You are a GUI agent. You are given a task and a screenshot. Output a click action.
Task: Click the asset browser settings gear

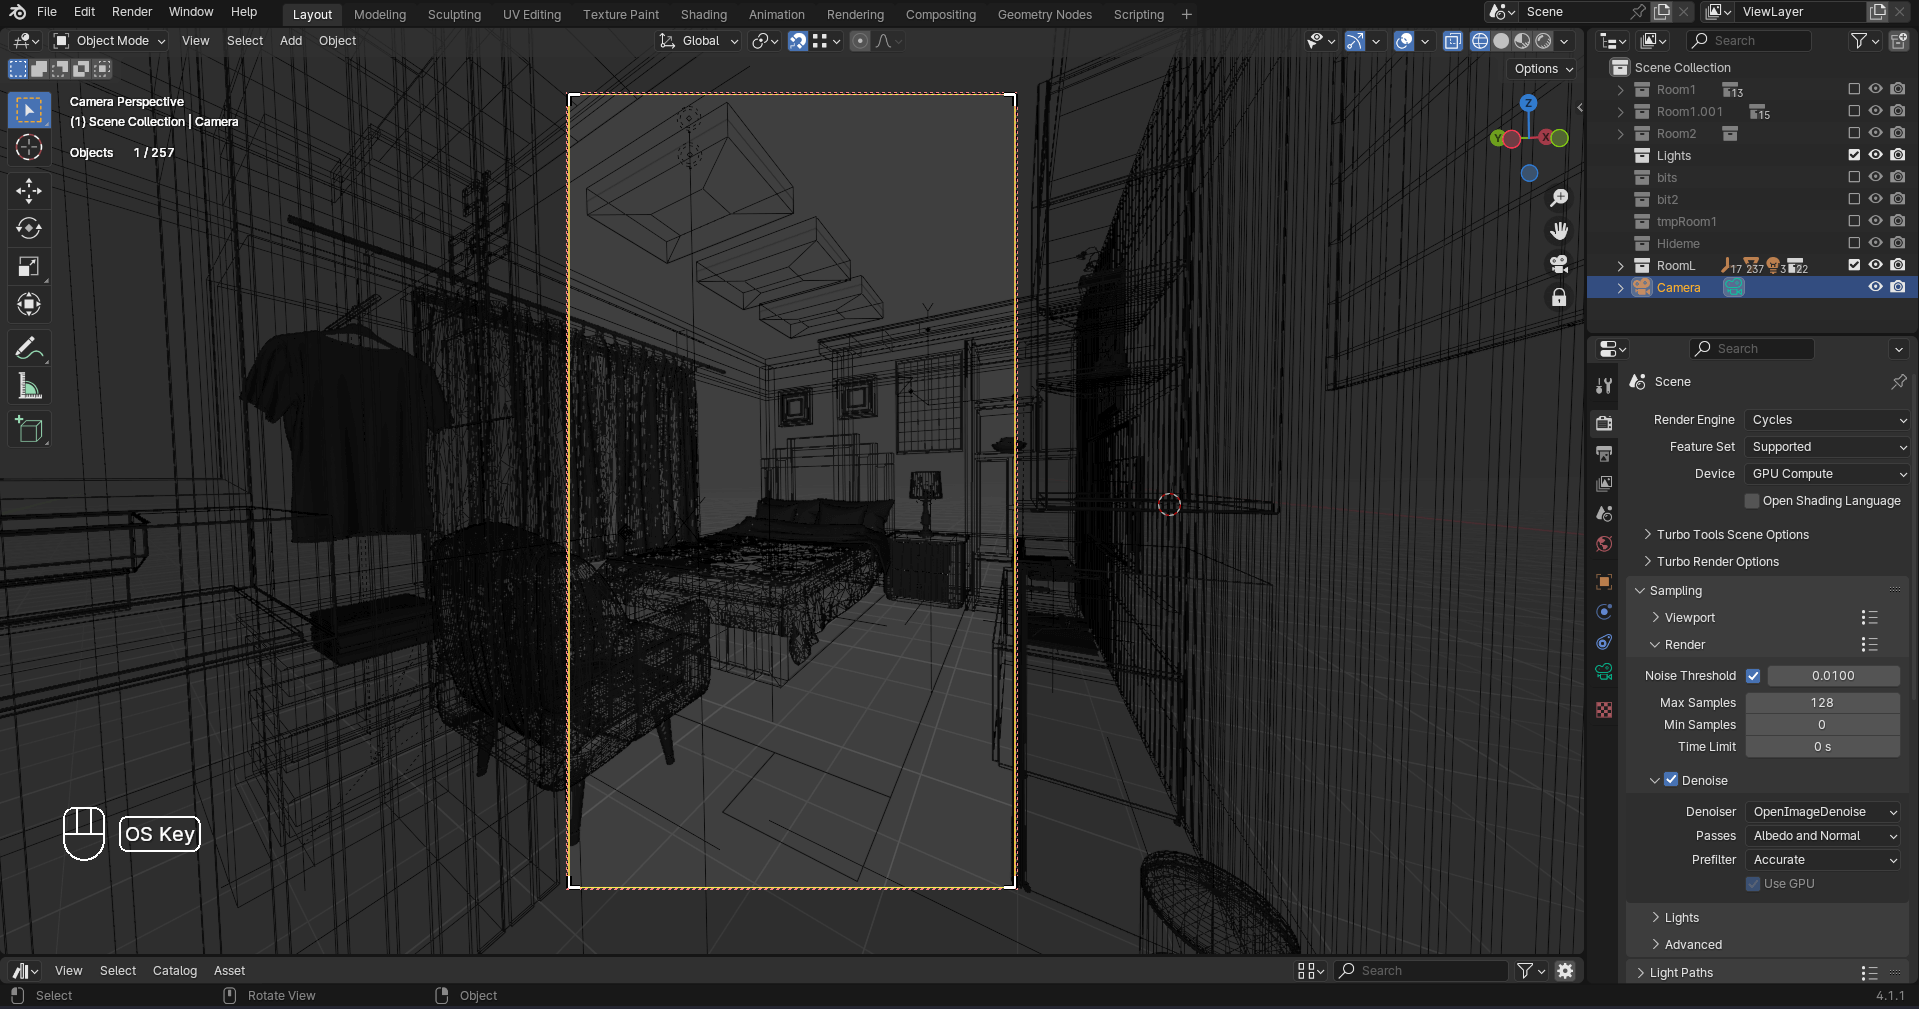[1565, 971]
